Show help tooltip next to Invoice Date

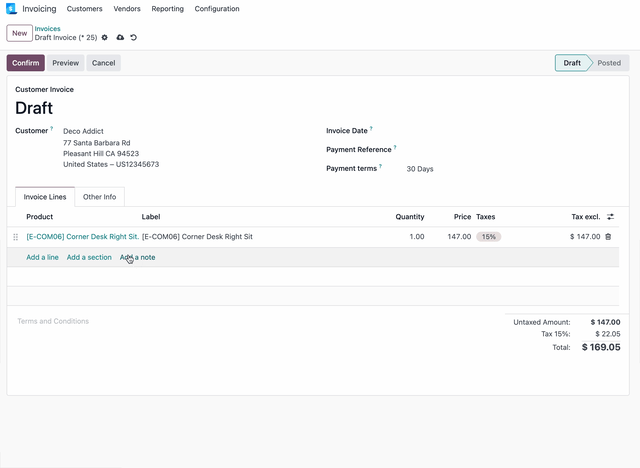pos(371,129)
